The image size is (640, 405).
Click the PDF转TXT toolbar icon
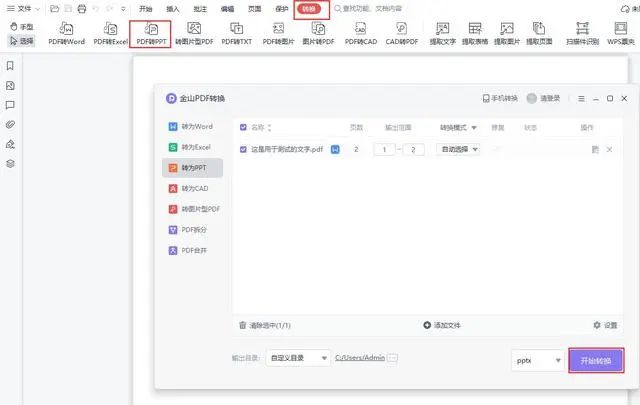237,33
